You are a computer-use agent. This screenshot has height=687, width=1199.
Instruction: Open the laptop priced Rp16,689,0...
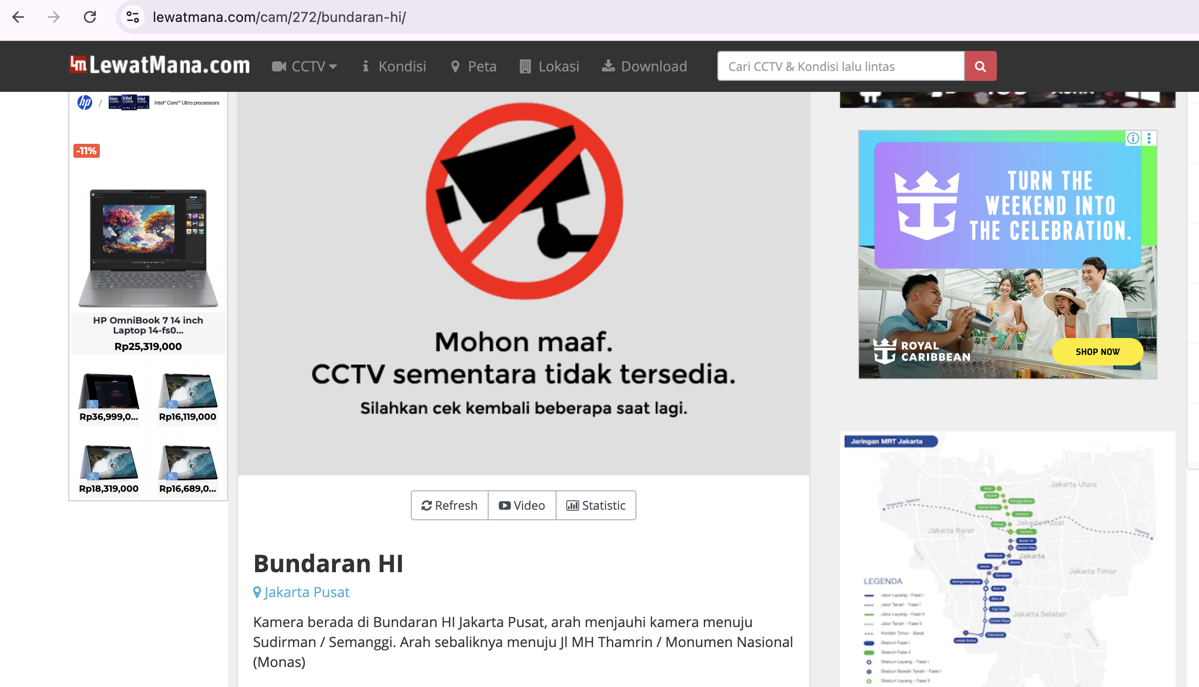187,469
